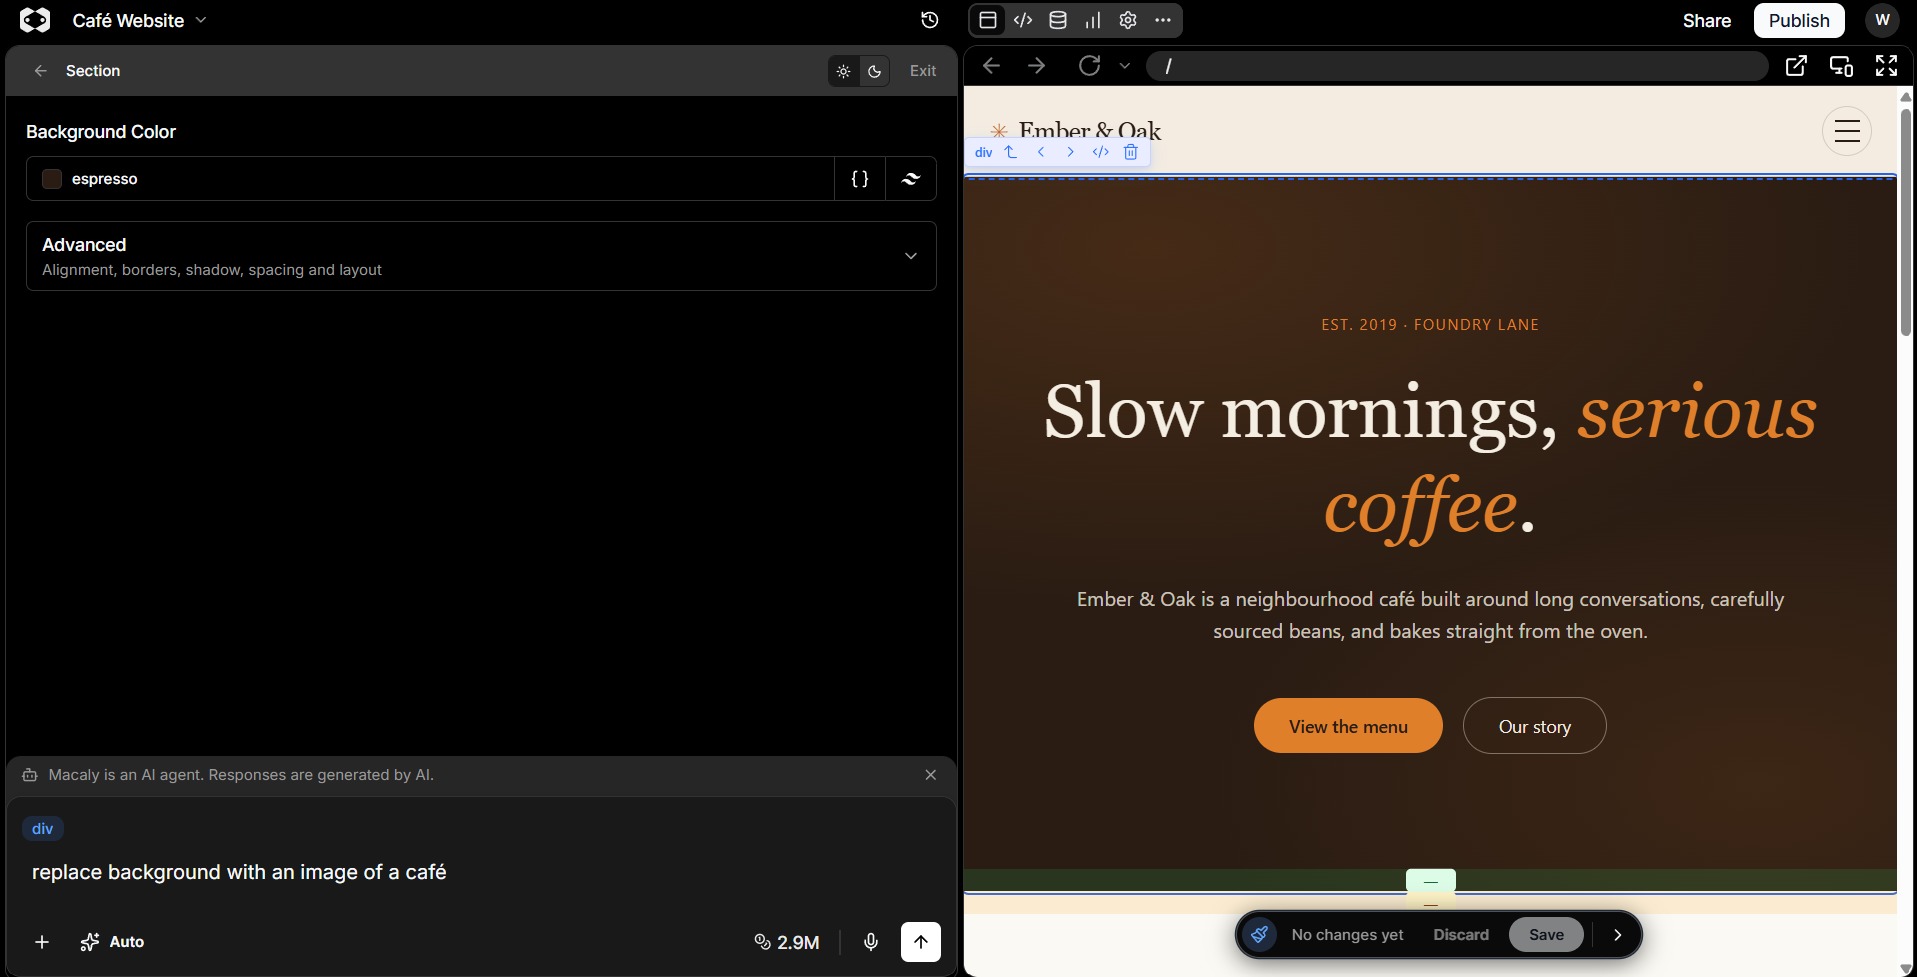The height and width of the screenshot is (977, 1917).
Task: Click the curly braces custom value icon
Action: click(860, 179)
